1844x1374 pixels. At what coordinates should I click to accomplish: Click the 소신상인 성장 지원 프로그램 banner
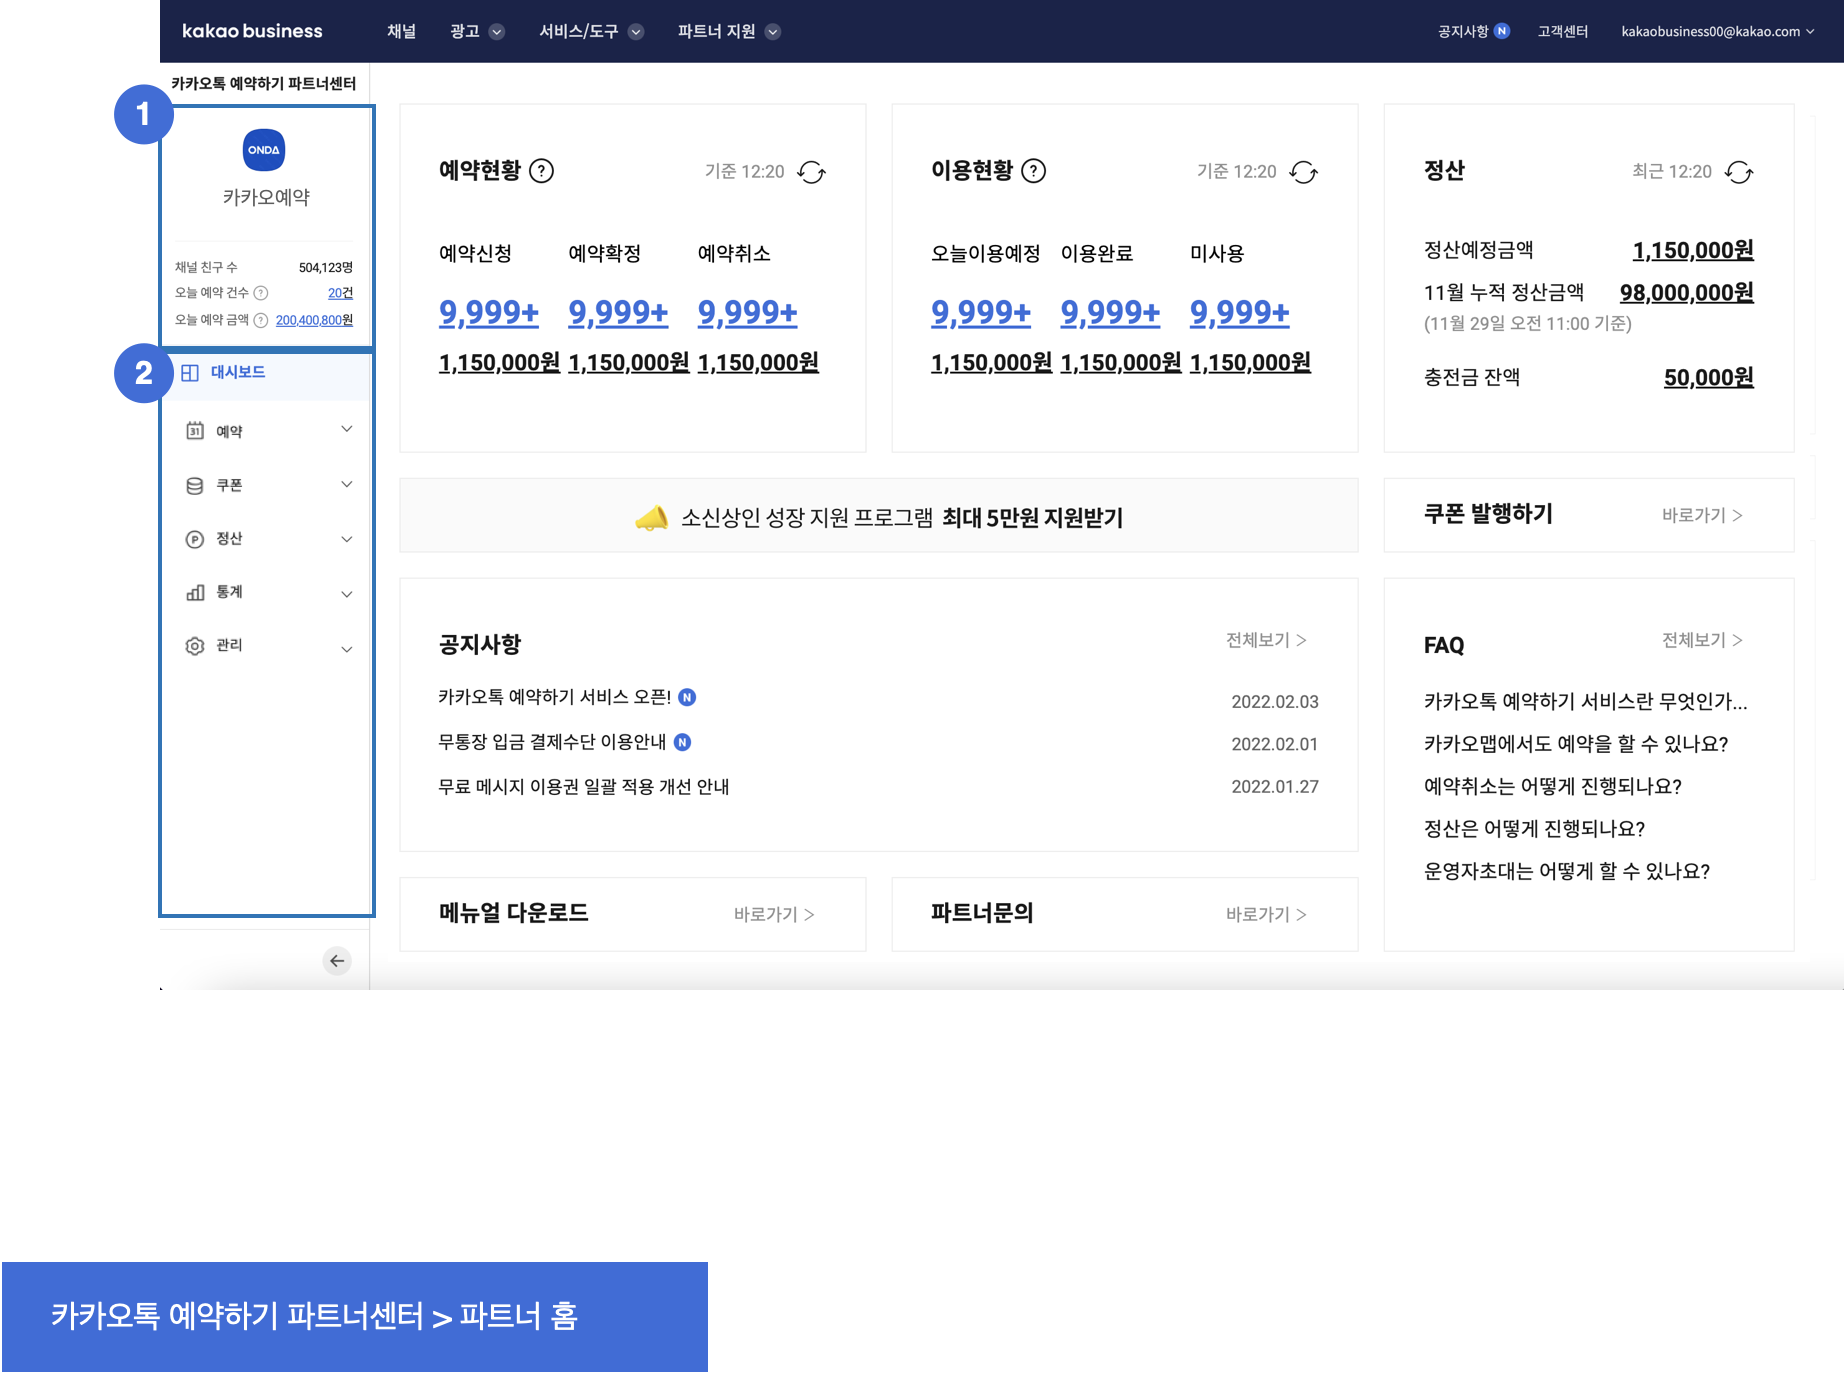(x=878, y=517)
